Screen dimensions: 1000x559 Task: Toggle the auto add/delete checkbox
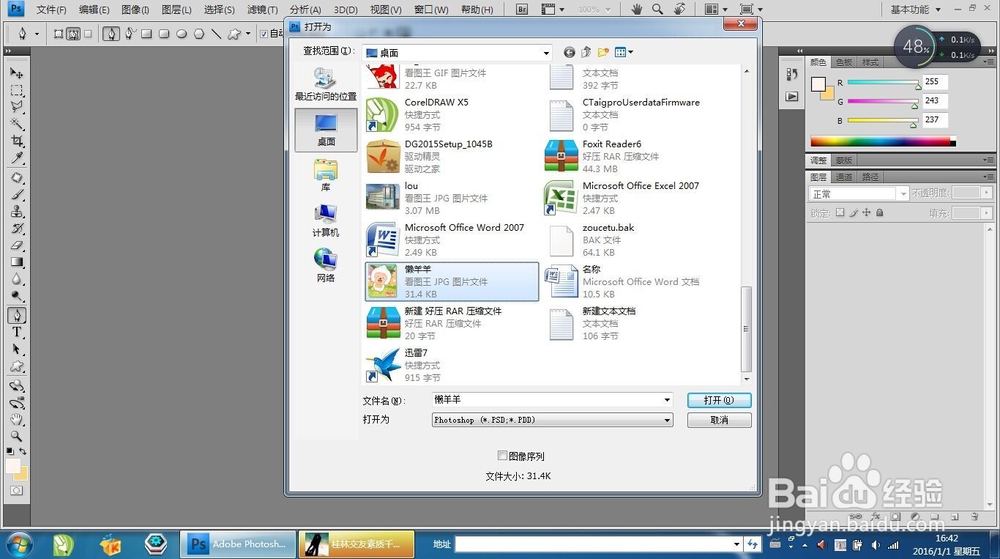264,34
